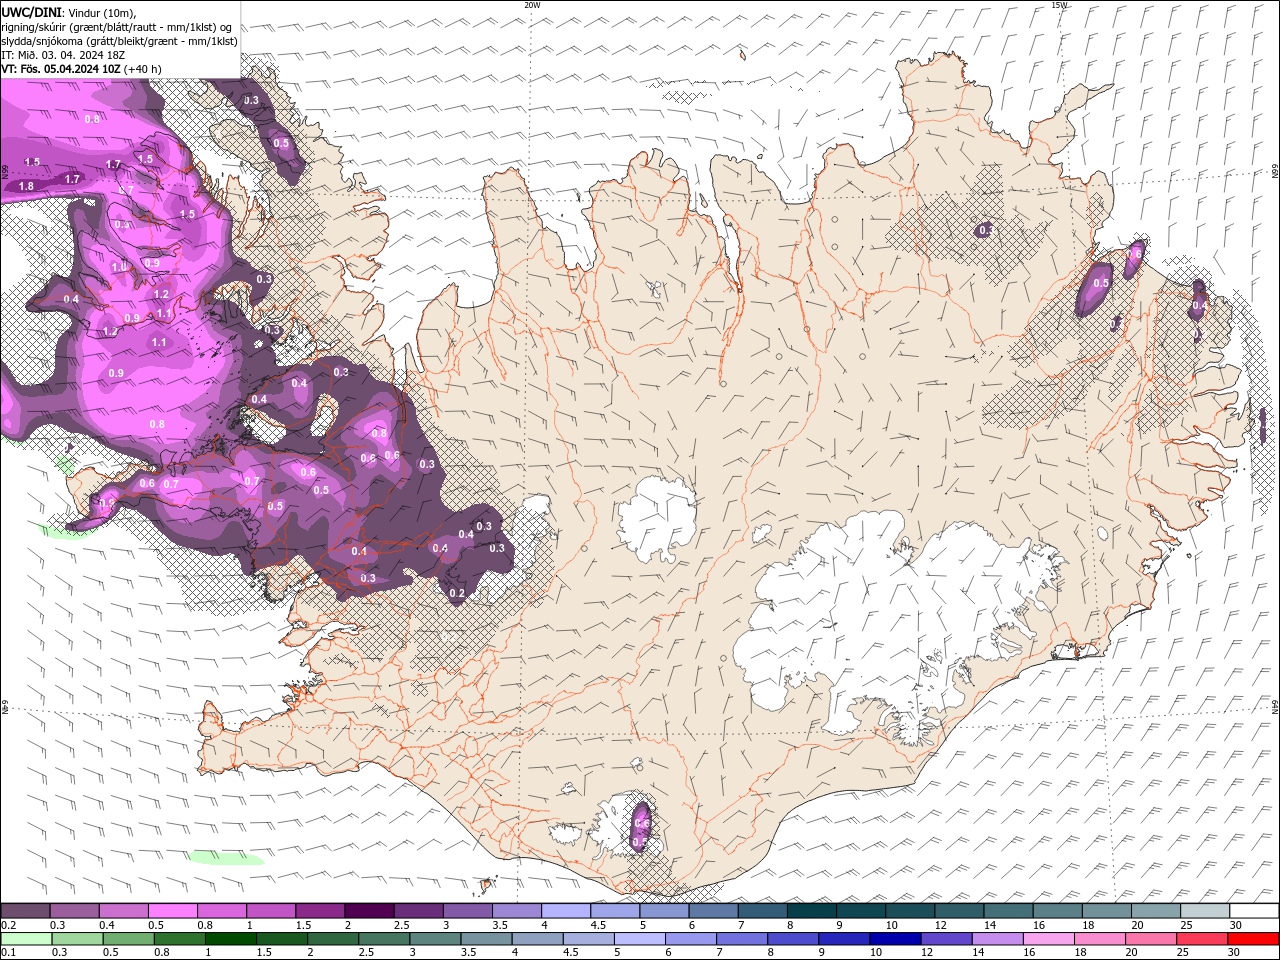Click the upper legend swatch starting at 14
1280x960 pixels.
tap(1008, 911)
